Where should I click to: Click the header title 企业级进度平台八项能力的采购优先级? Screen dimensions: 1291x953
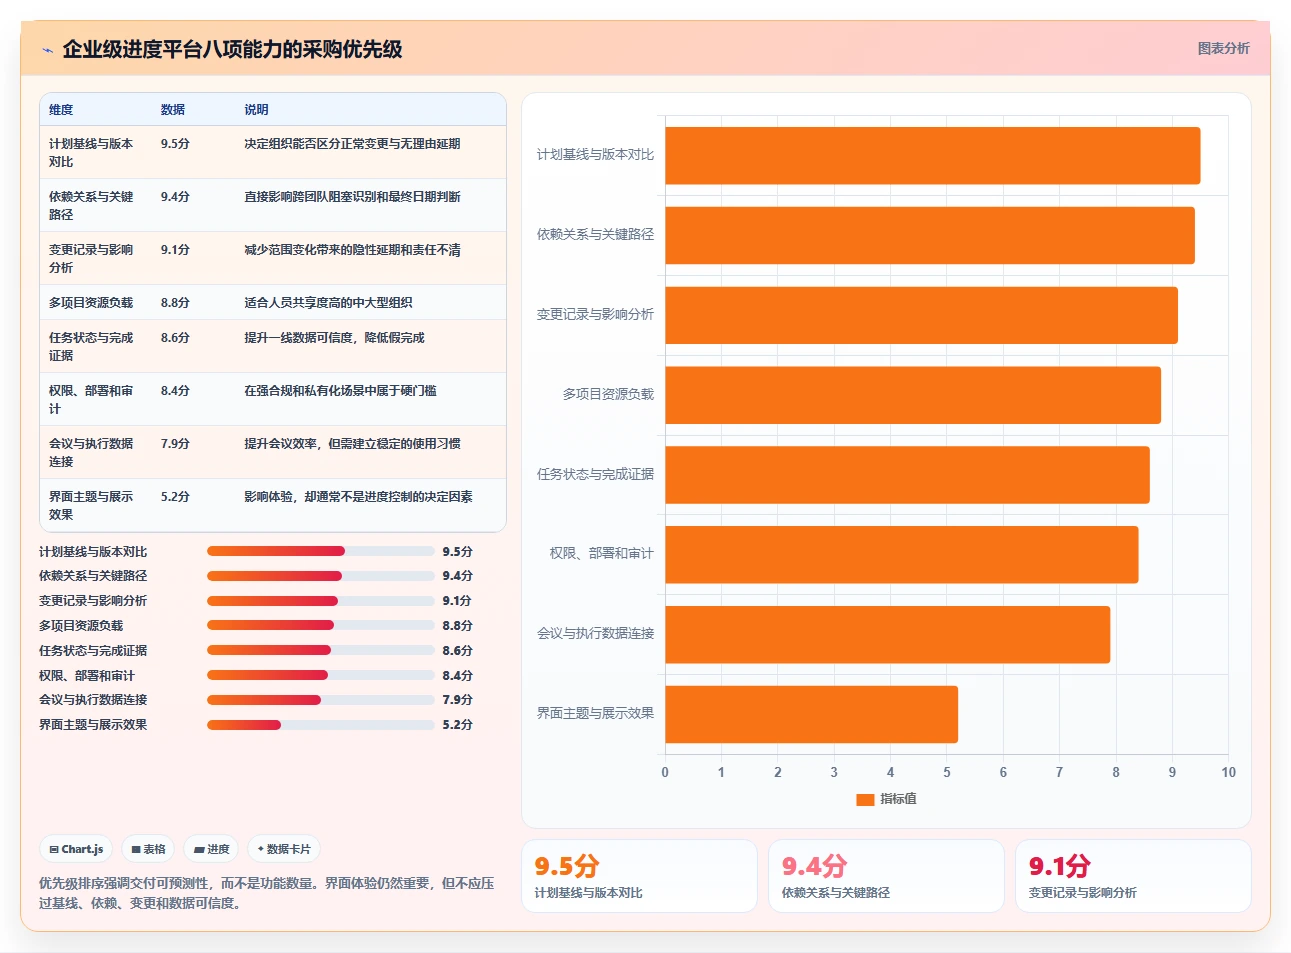click(232, 49)
